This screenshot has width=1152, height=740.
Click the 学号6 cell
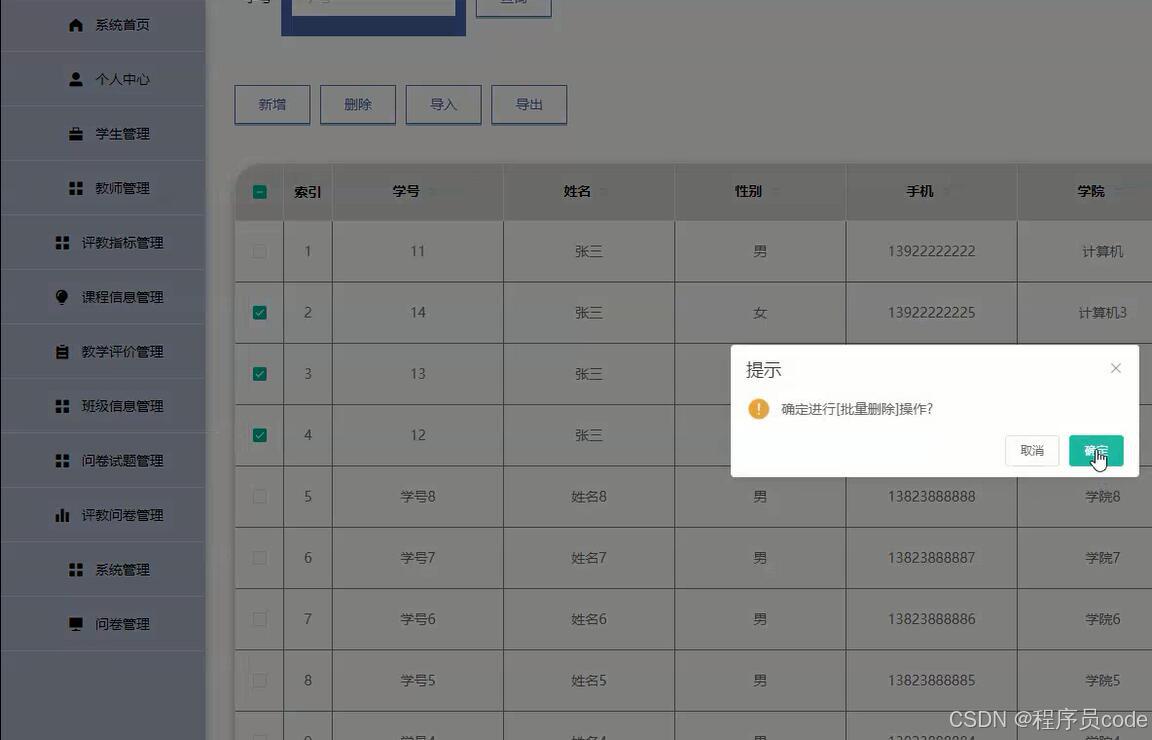pyautogui.click(x=417, y=619)
